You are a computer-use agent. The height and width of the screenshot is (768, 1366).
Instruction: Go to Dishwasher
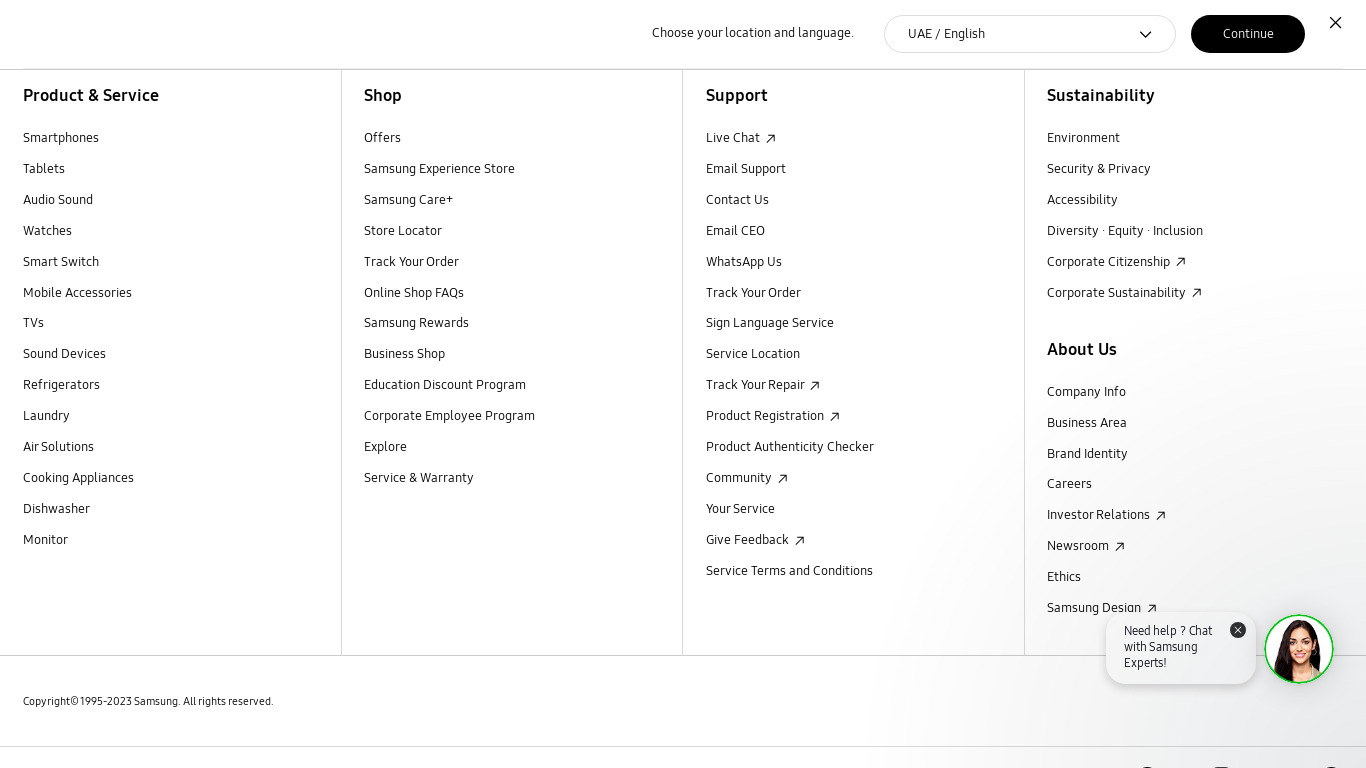click(56, 509)
